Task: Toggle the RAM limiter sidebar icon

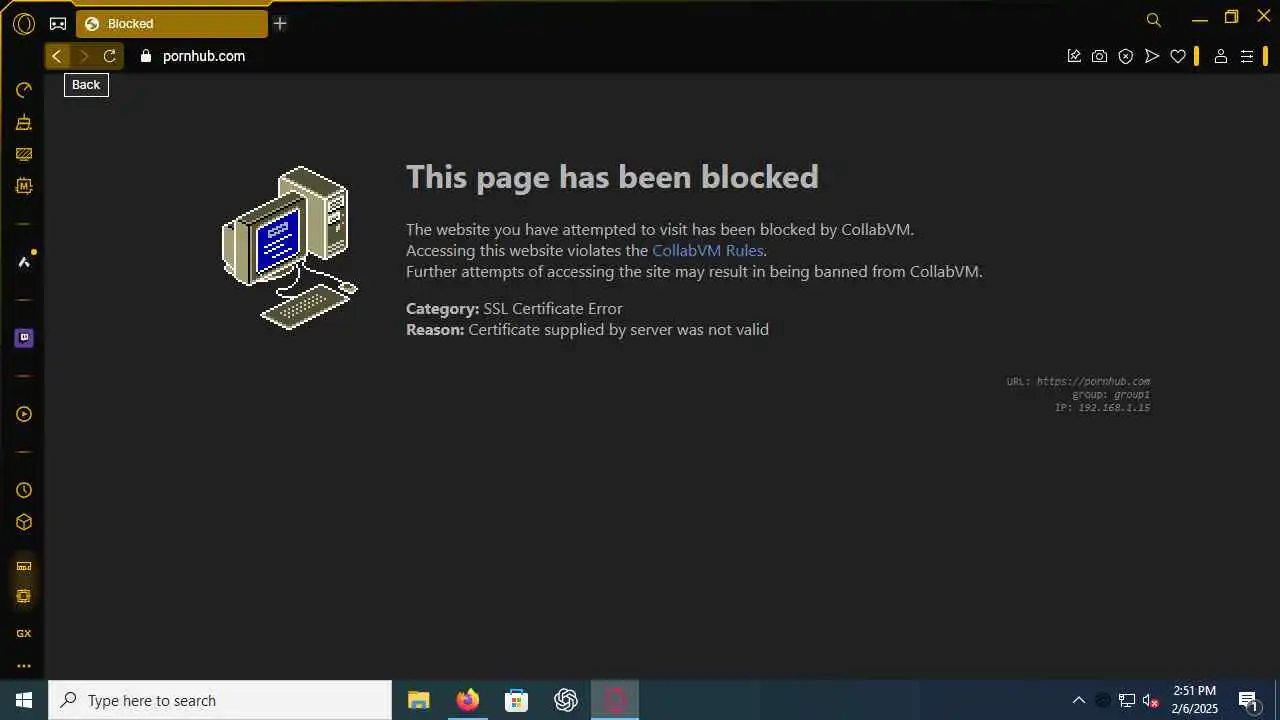Action: click(x=24, y=566)
